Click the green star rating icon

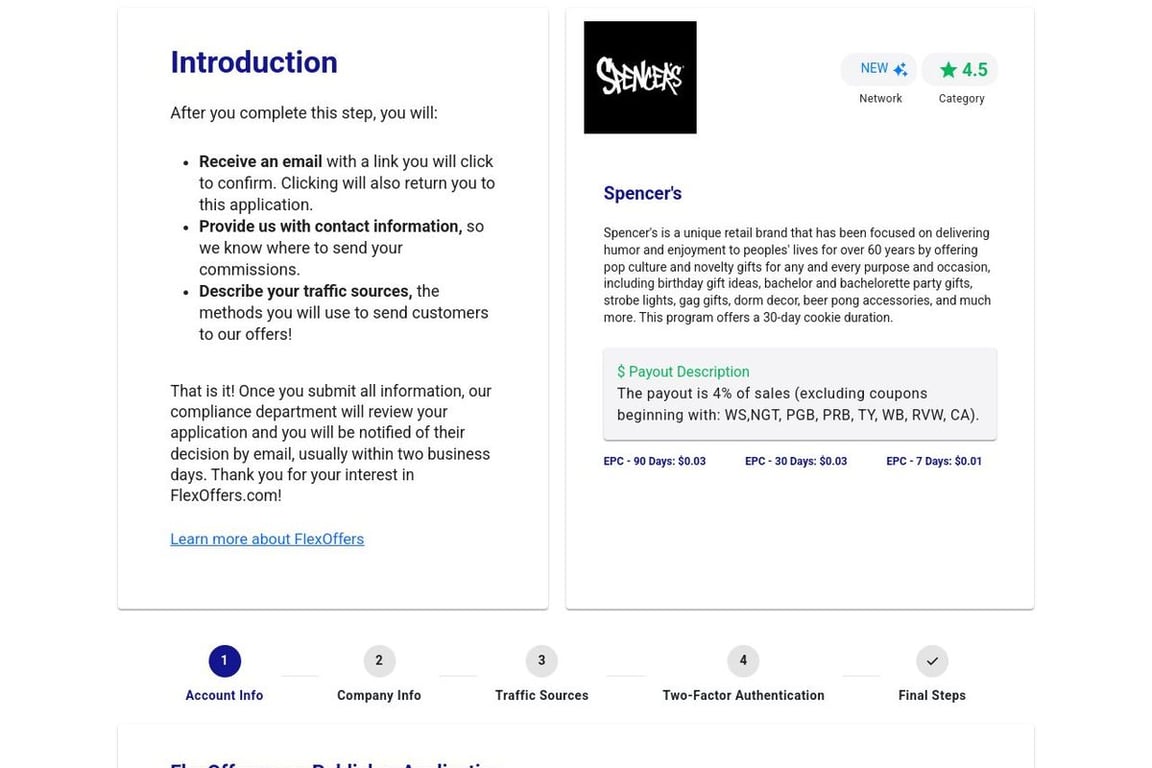948,70
